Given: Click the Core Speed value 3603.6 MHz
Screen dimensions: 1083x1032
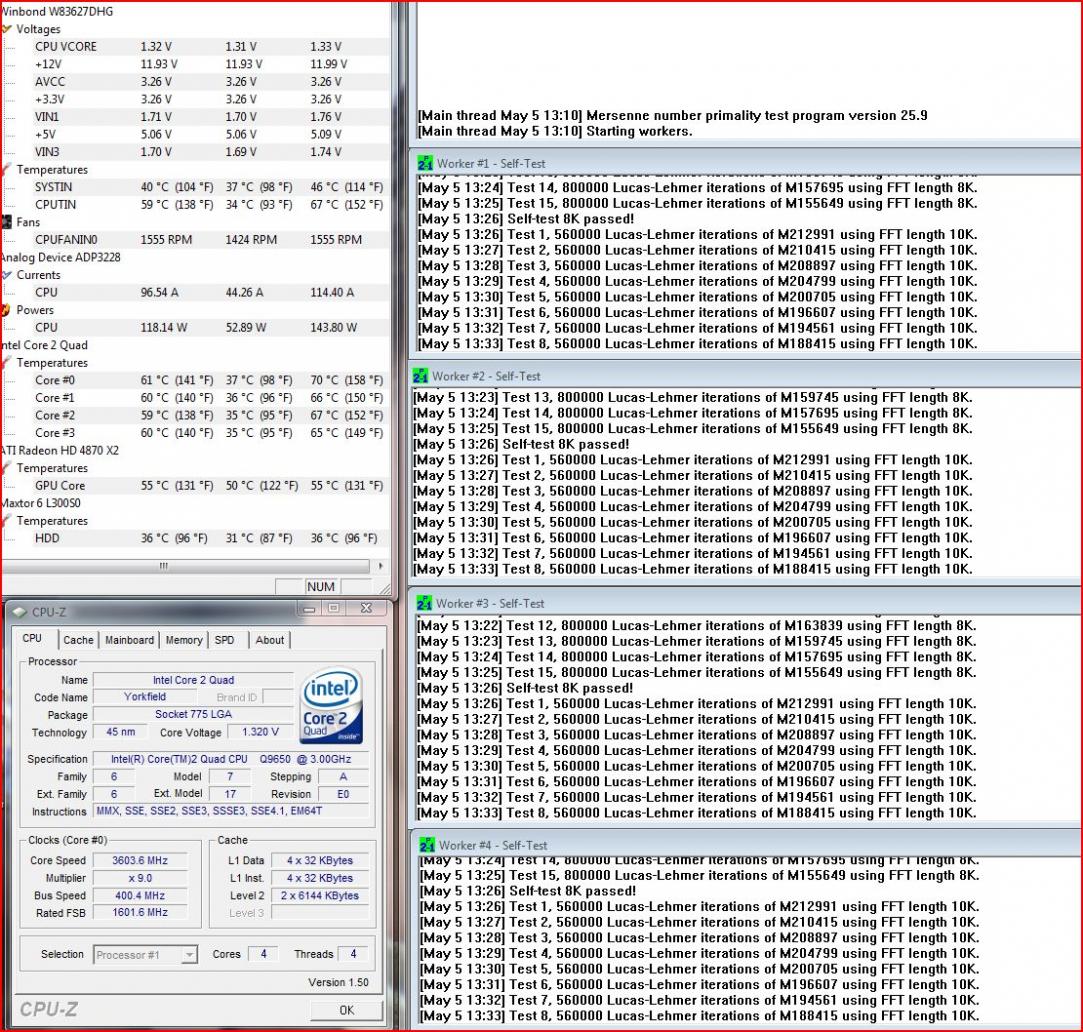Looking at the screenshot, I should pos(140,861).
